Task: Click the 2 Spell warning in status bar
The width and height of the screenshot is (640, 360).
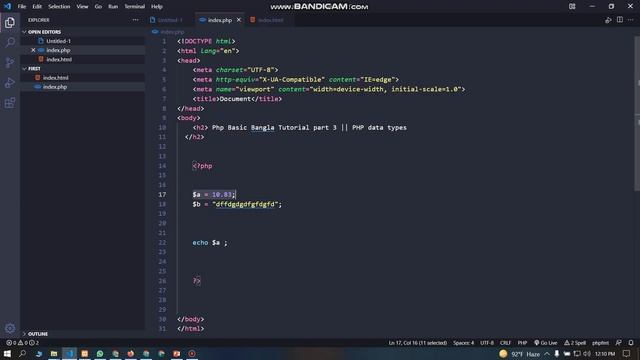Action: pos(575,343)
